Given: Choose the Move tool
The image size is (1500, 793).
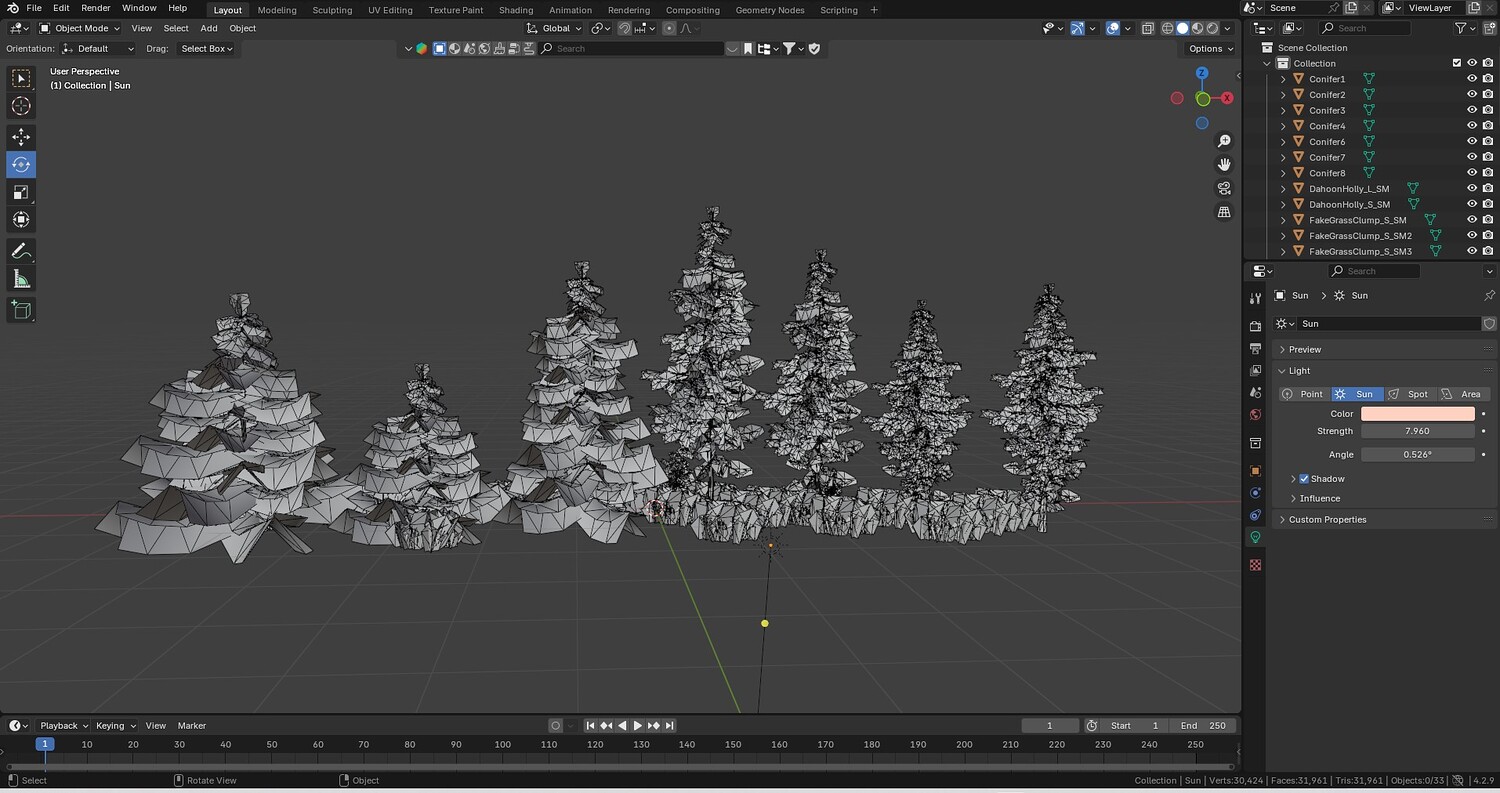Looking at the screenshot, I should coord(21,137).
